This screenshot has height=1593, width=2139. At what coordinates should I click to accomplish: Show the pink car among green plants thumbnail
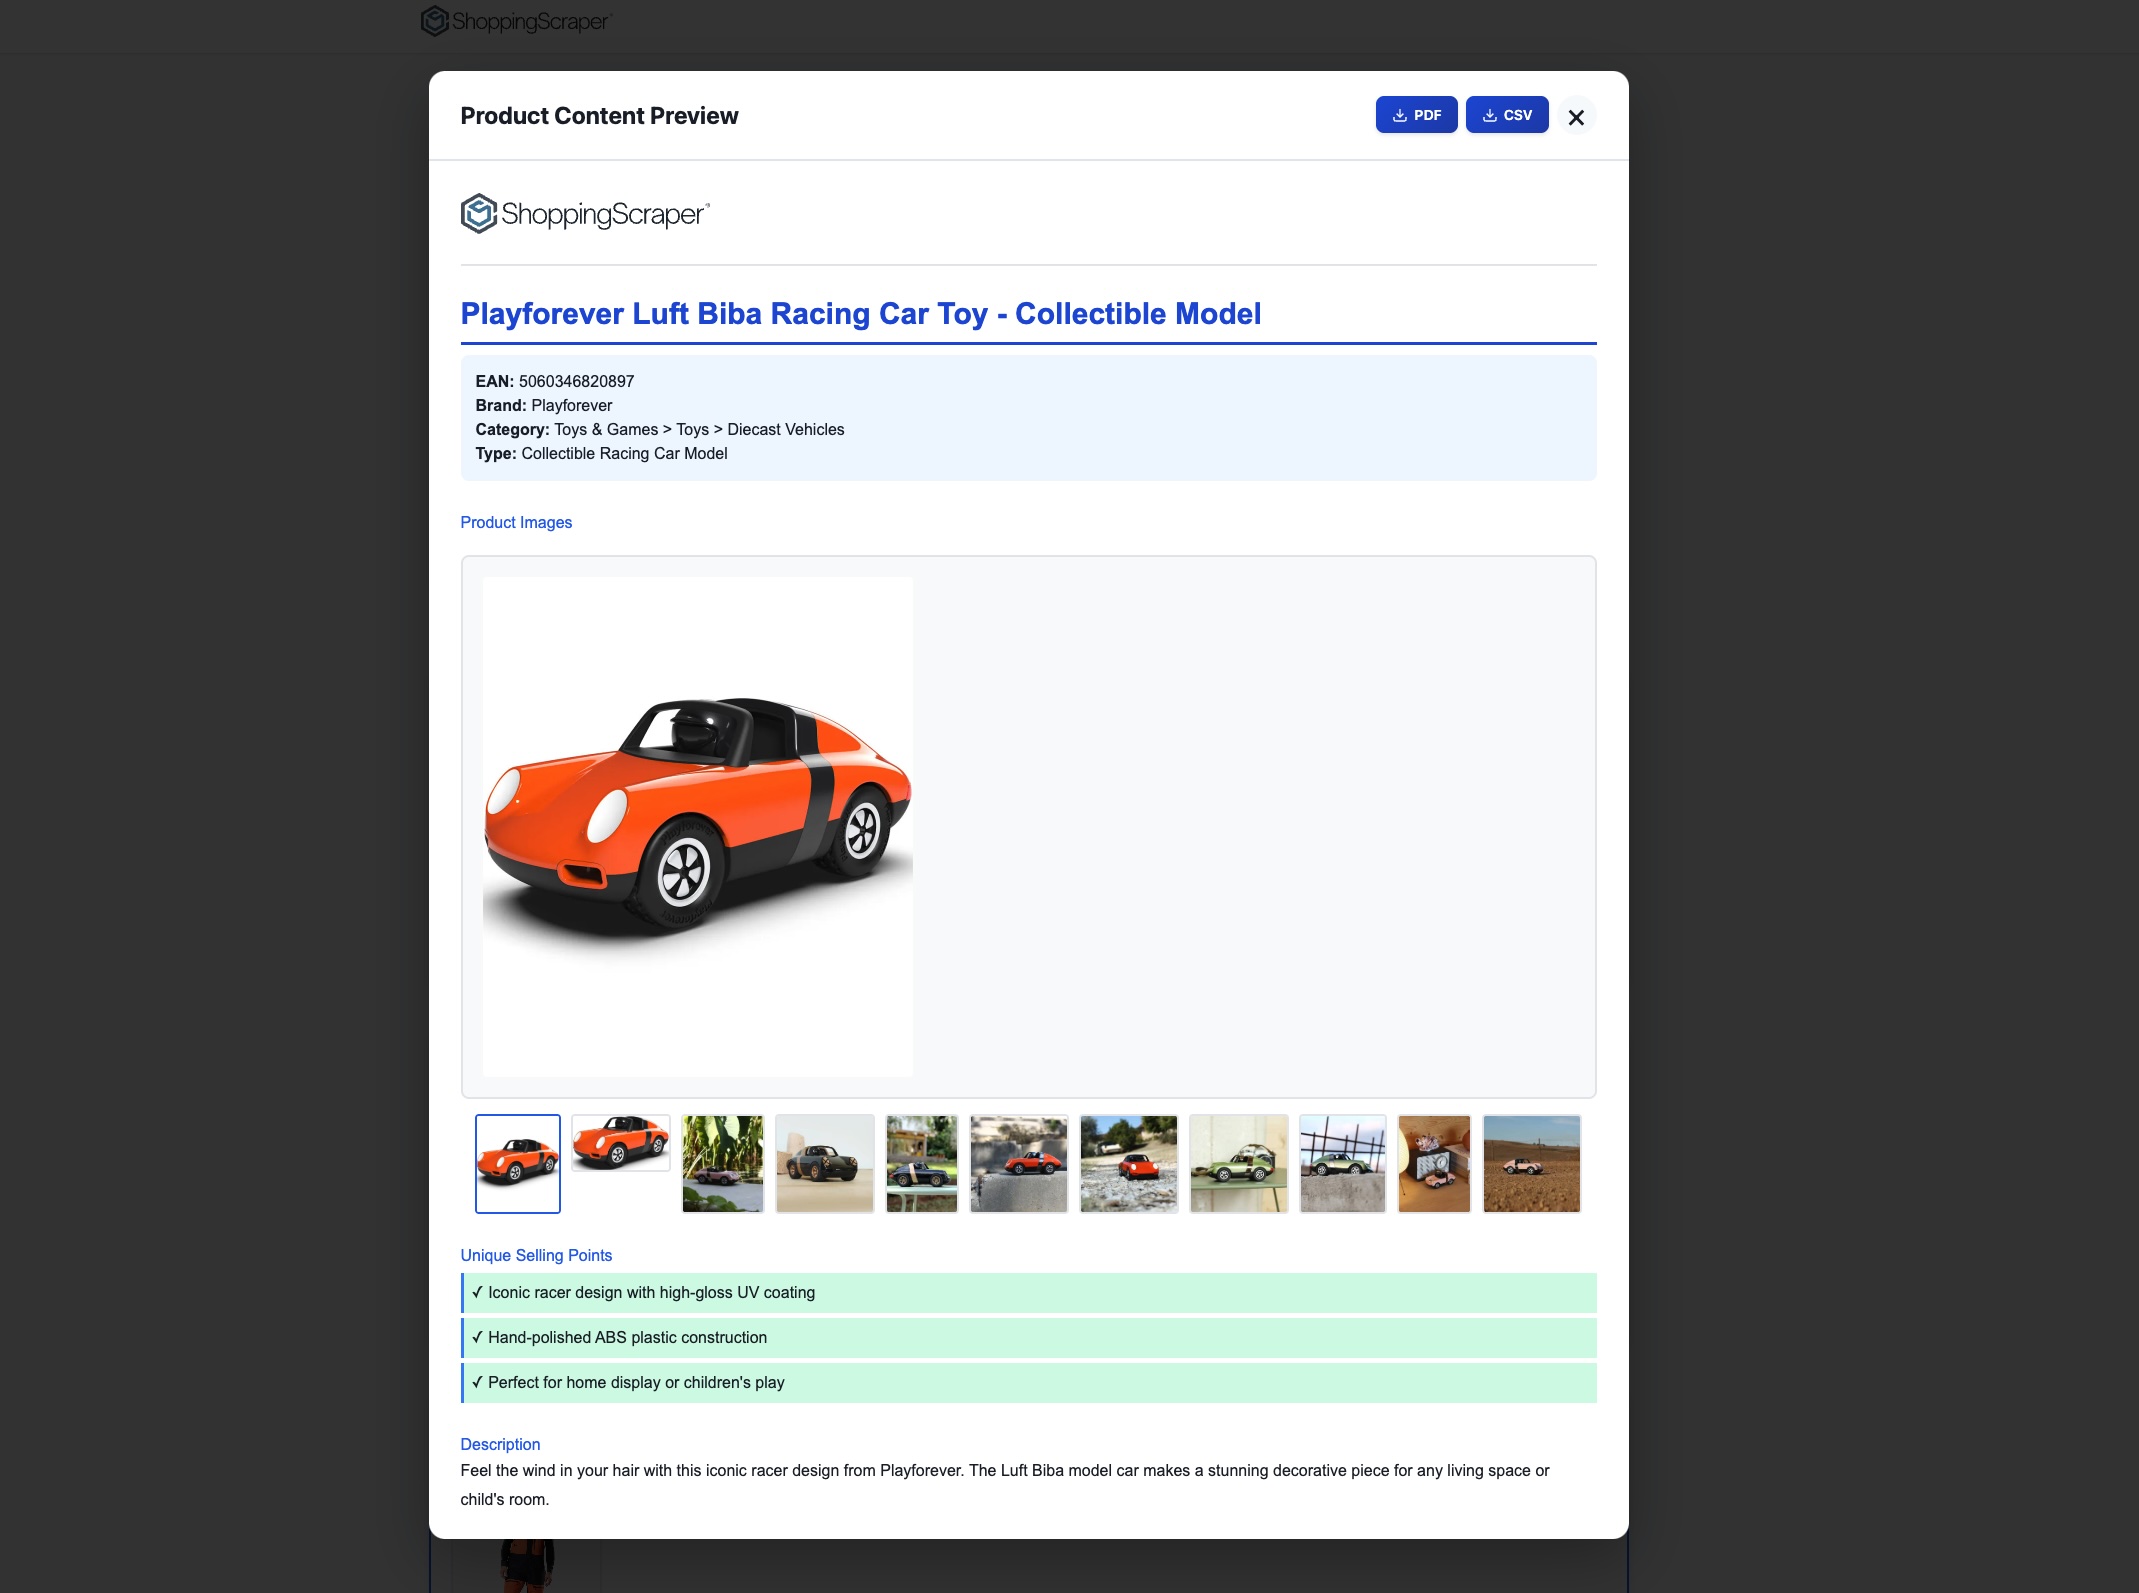point(722,1163)
